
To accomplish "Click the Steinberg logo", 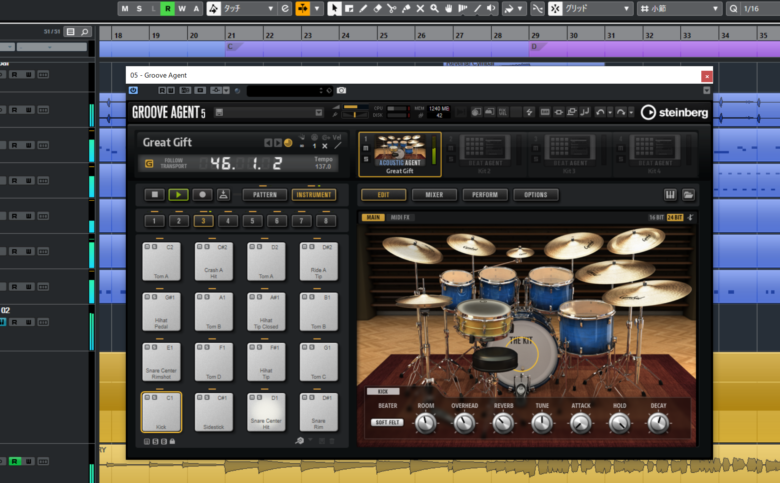I will point(674,112).
